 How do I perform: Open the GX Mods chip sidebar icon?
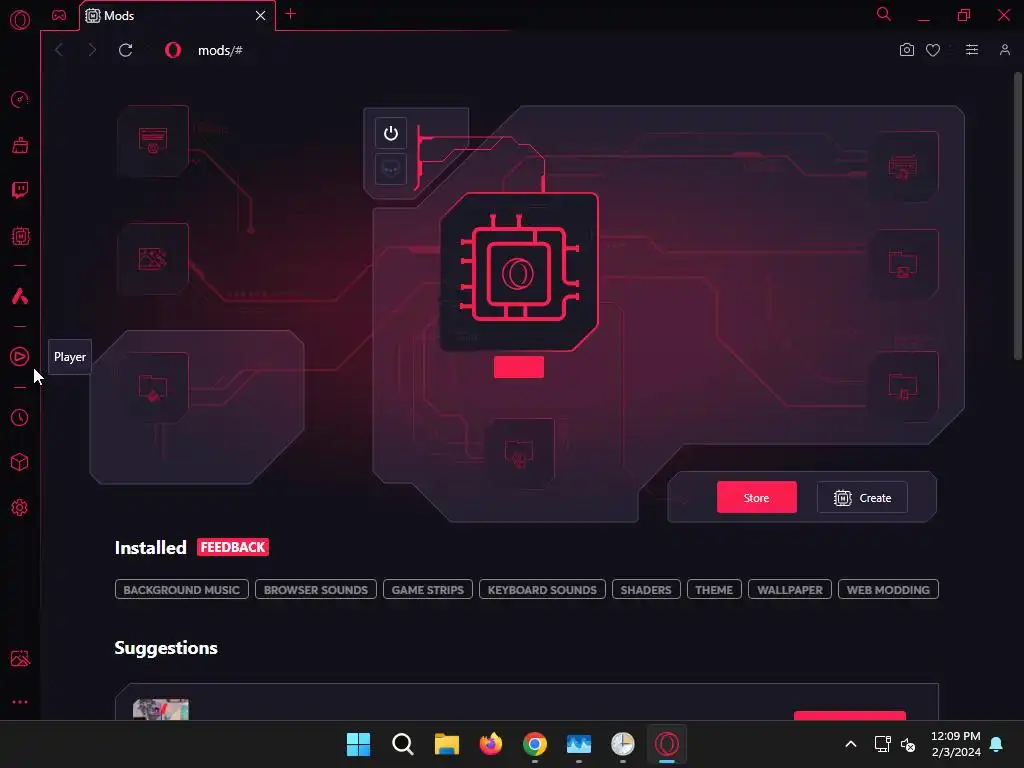[x=20, y=236]
